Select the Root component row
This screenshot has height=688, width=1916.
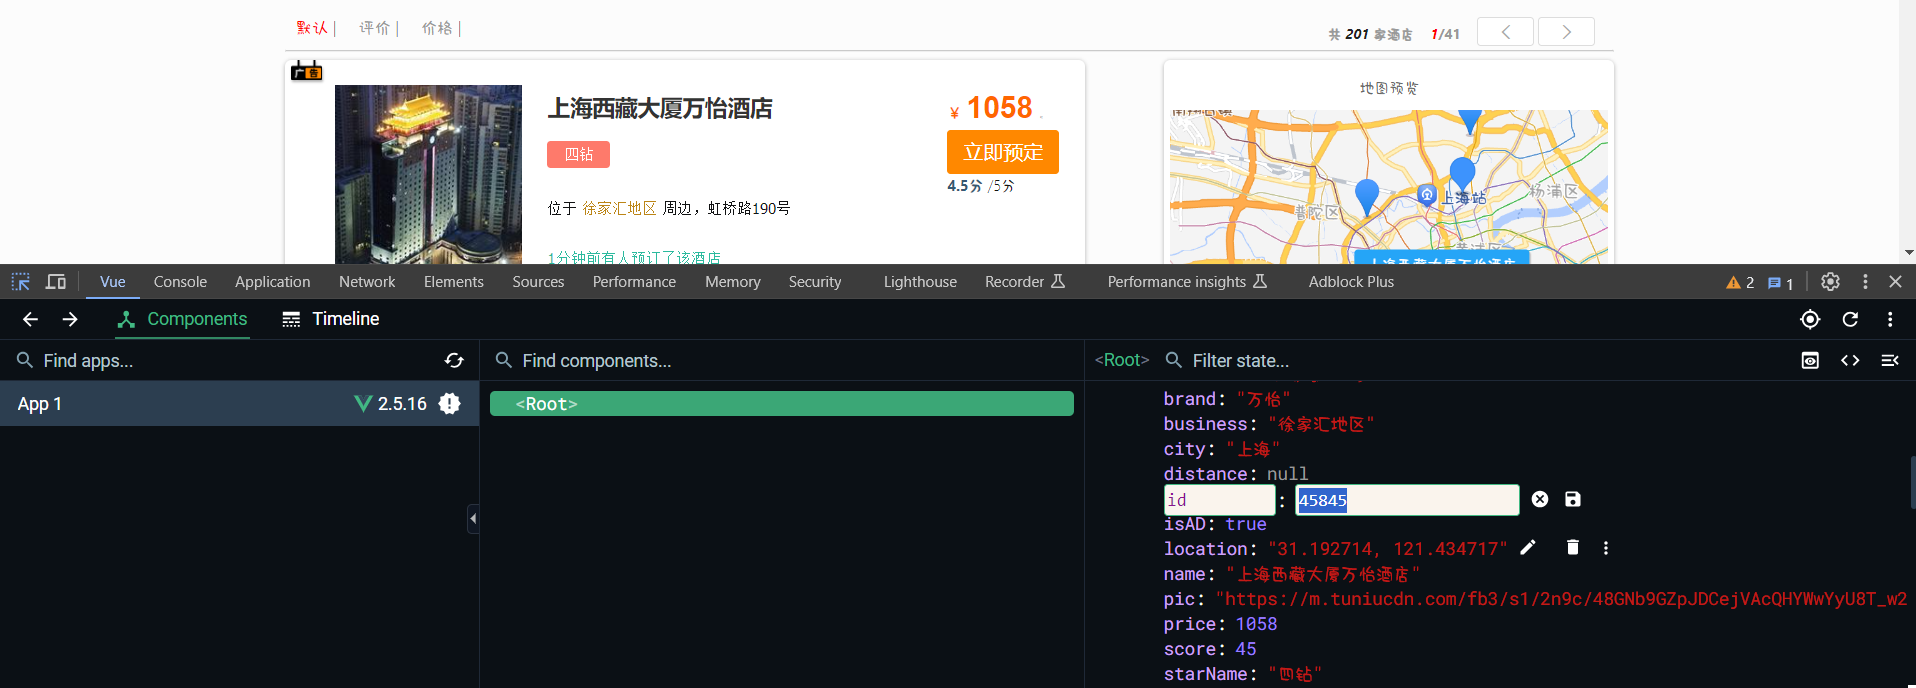click(x=782, y=404)
